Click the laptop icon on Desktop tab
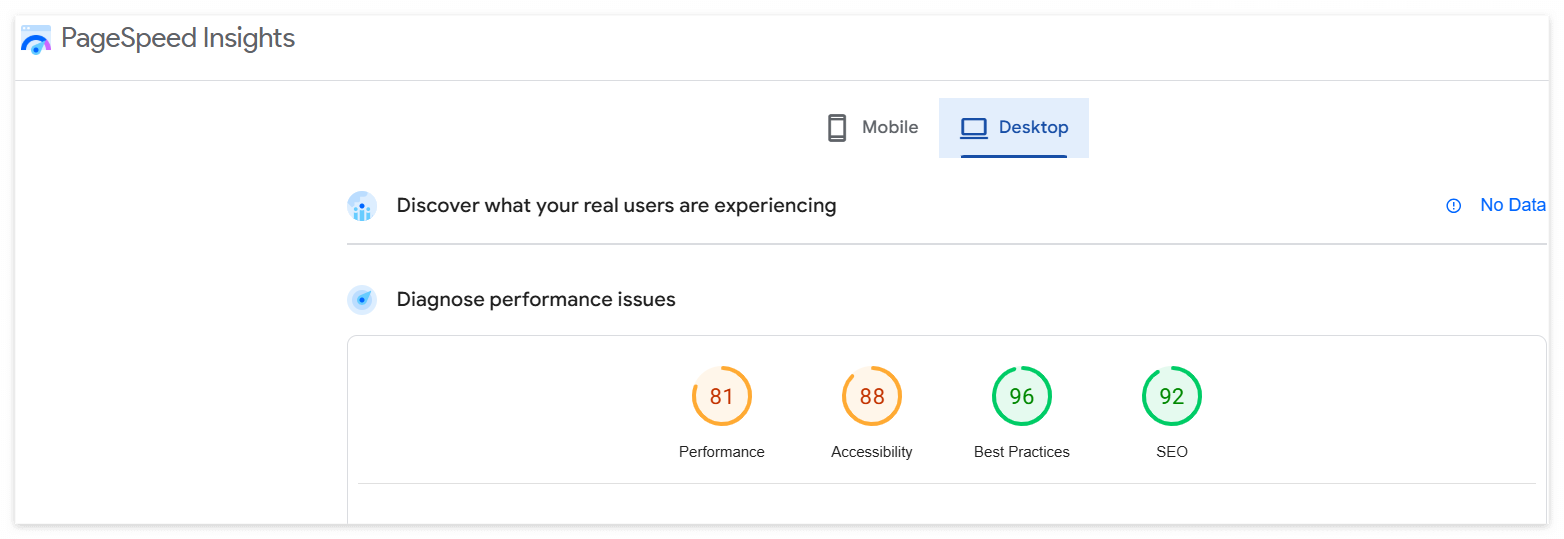This screenshot has width=1564, height=539. pos(974,128)
